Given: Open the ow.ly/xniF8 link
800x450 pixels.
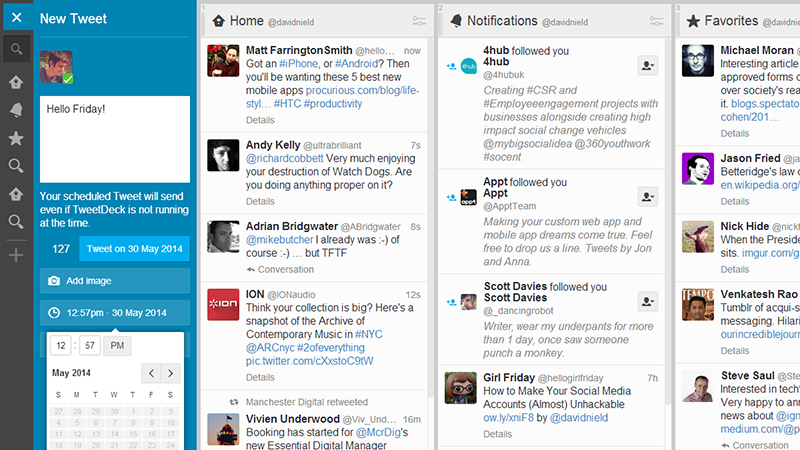Looking at the screenshot, I should (508, 417).
